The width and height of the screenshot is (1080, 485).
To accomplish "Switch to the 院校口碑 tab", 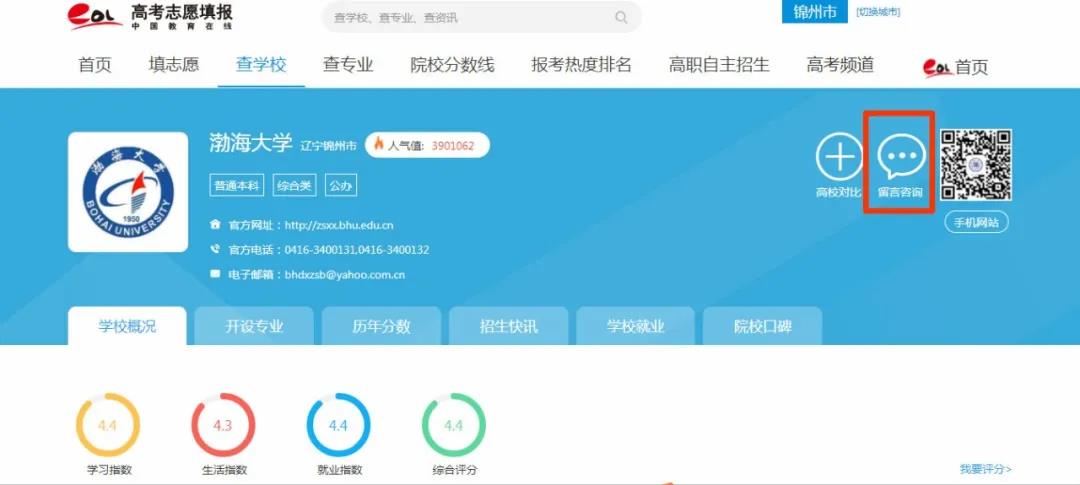I will click(x=762, y=326).
